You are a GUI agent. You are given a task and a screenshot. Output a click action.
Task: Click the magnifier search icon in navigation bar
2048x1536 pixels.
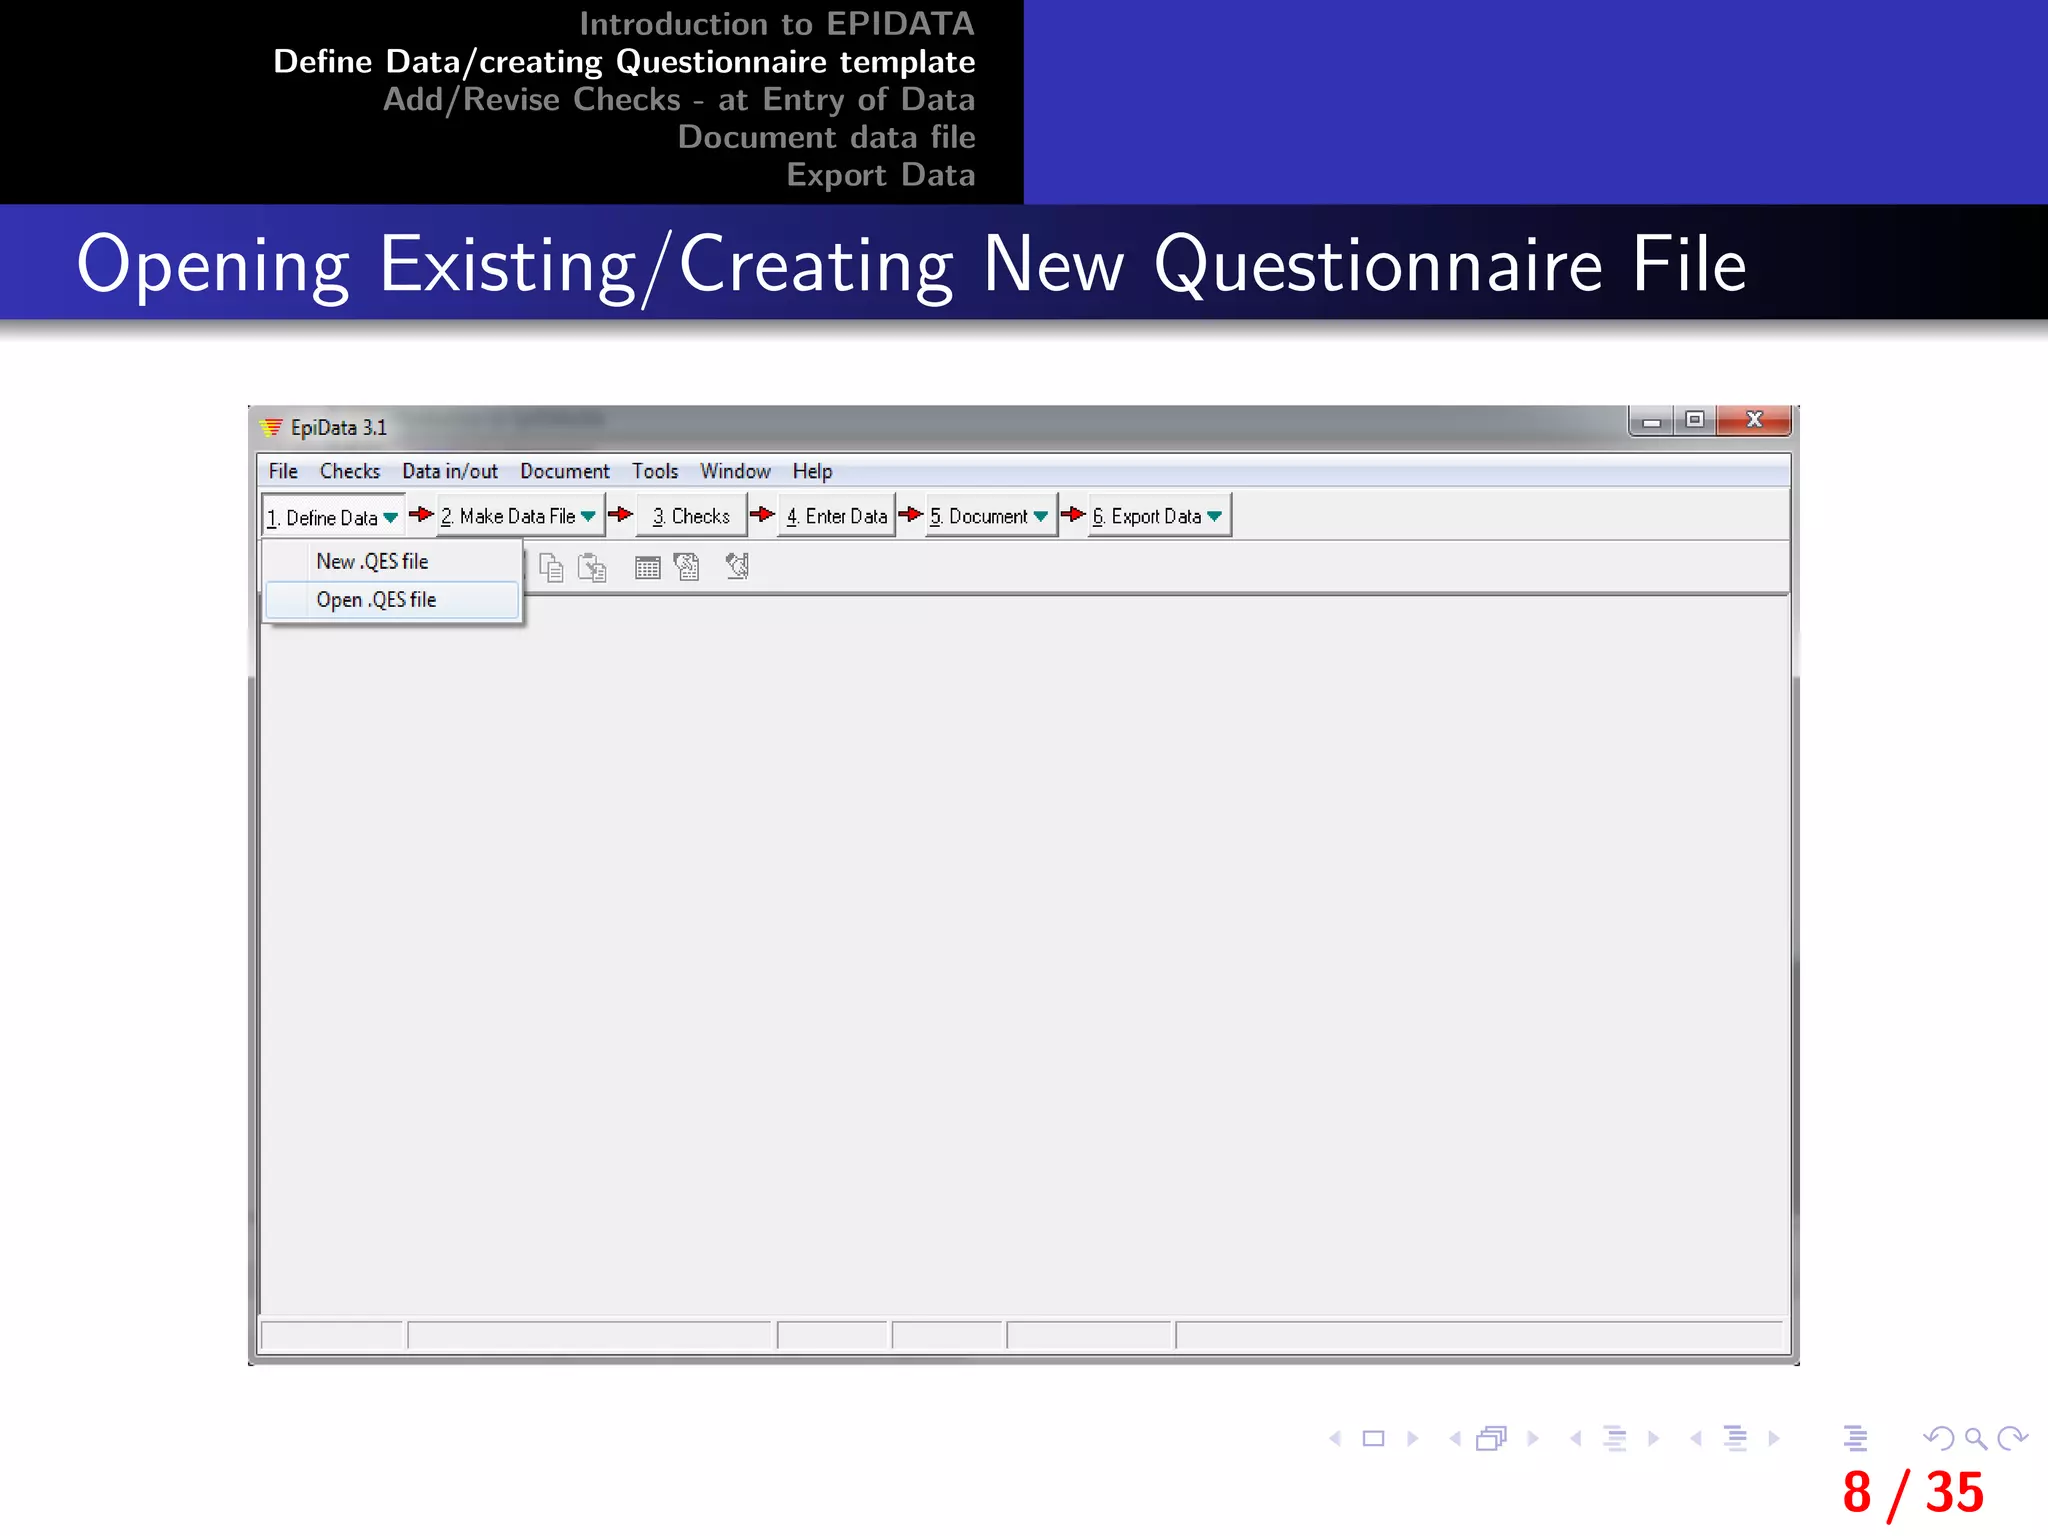[x=1975, y=1439]
